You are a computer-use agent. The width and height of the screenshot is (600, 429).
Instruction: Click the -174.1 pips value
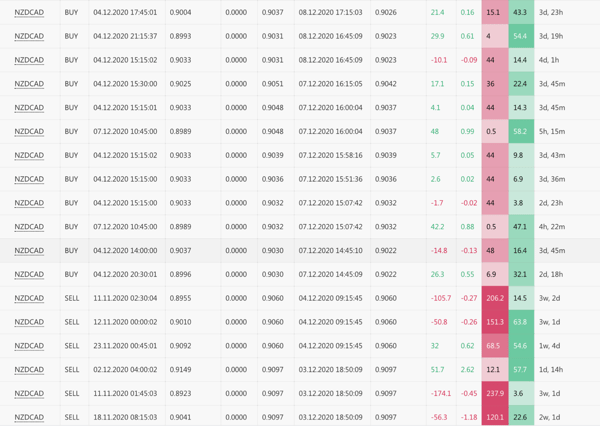click(x=440, y=394)
